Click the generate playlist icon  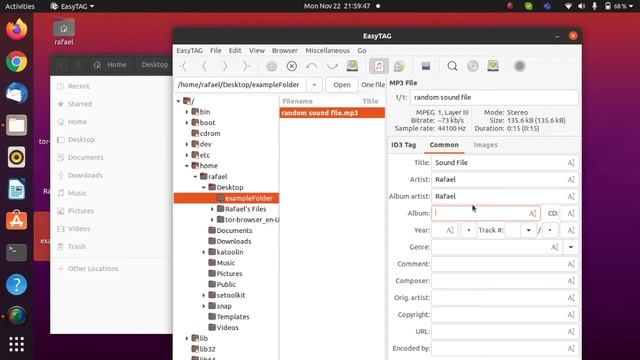[493, 66]
